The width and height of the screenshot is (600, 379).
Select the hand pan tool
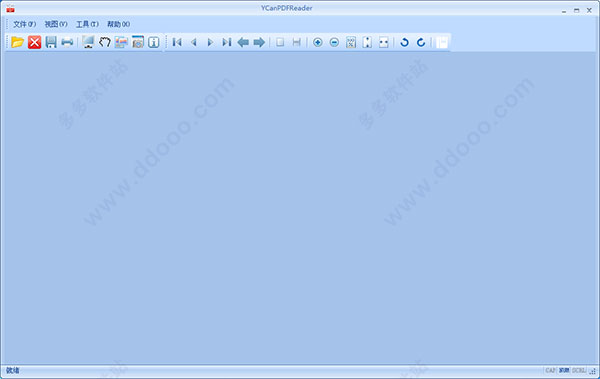(105, 42)
